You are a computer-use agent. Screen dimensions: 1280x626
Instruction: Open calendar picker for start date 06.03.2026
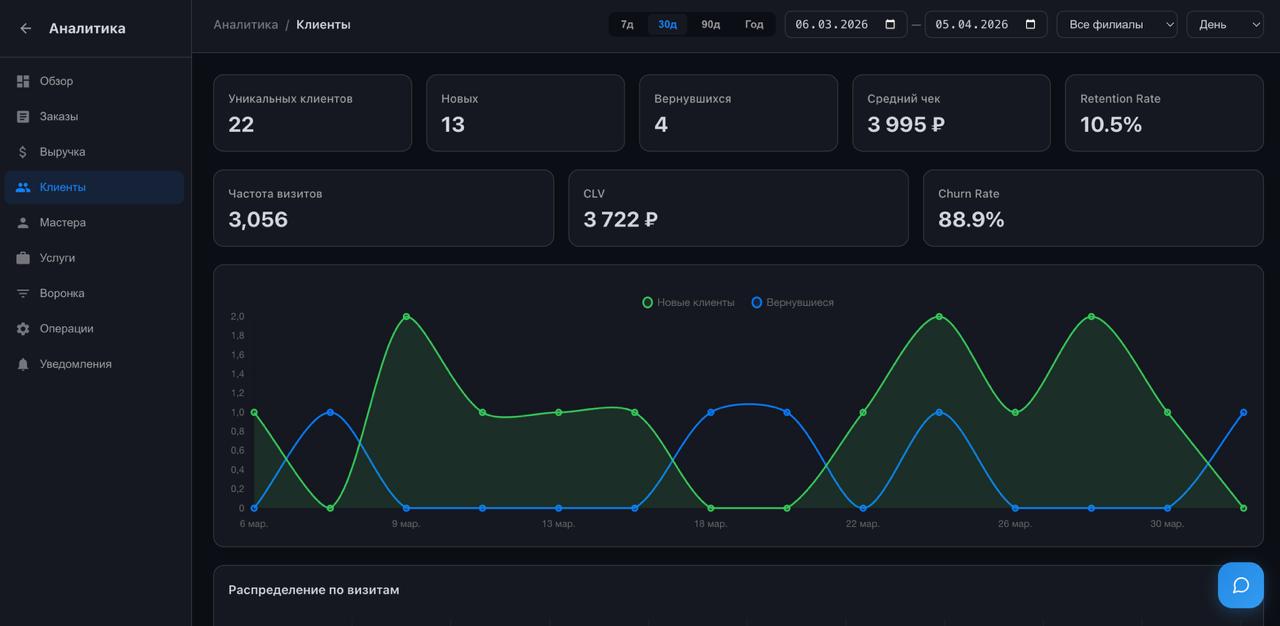pyautogui.click(x=890, y=25)
